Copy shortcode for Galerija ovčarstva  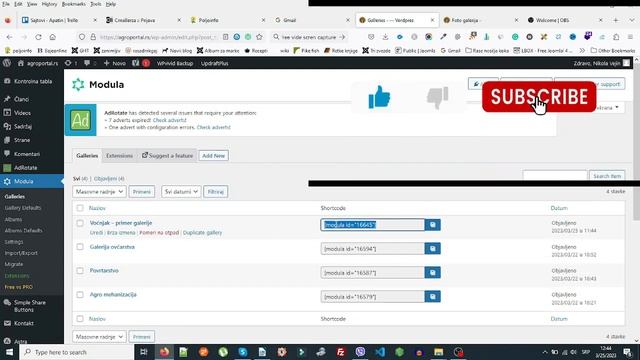pyautogui.click(x=433, y=249)
